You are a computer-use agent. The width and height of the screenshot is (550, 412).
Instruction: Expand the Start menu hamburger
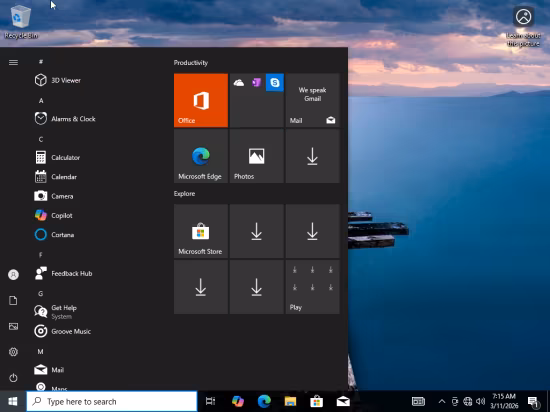click(x=13, y=62)
